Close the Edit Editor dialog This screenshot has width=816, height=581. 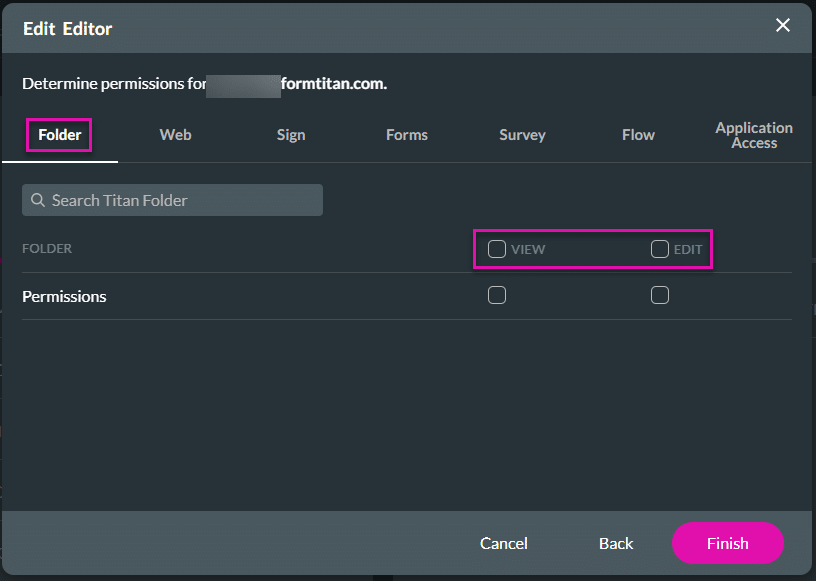point(783,26)
